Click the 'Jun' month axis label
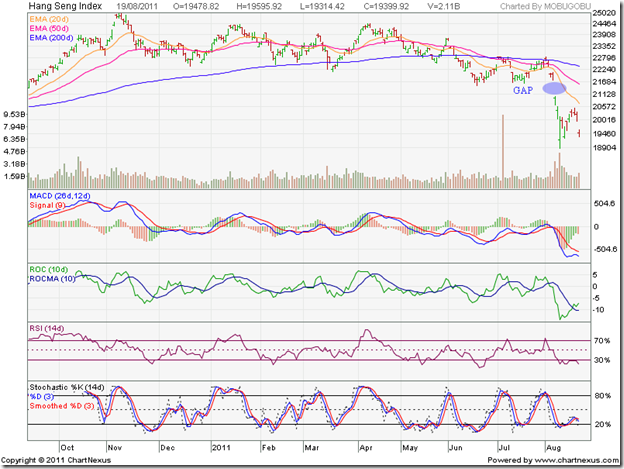The height and width of the screenshot is (469, 624). [456, 448]
